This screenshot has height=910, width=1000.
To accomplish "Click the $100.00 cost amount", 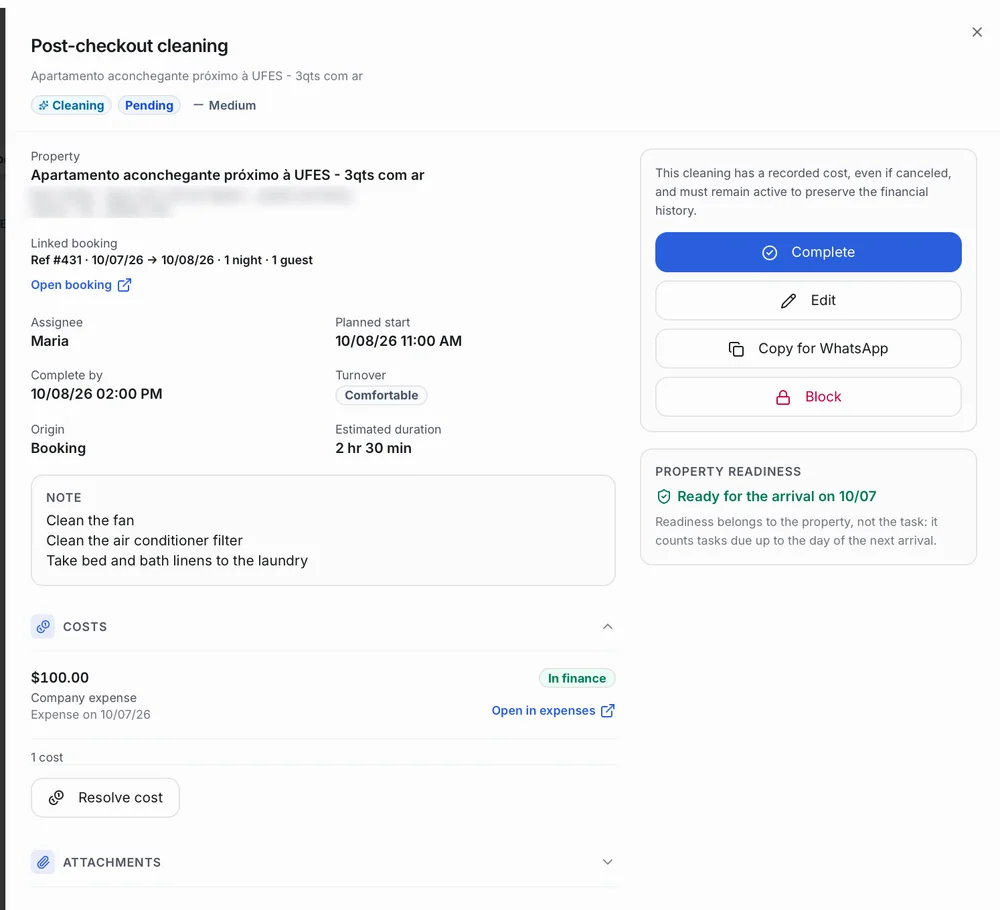I will (x=60, y=677).
